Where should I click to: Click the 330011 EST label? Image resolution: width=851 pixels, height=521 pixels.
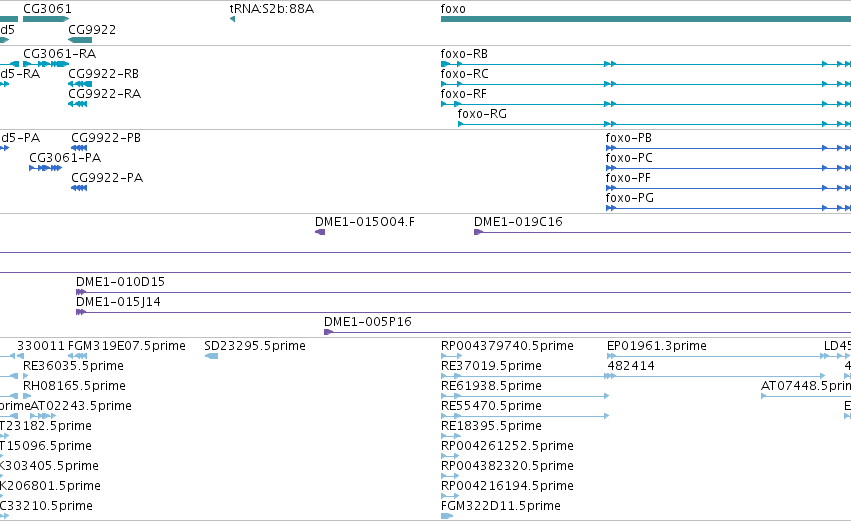[x=41, y=346]
